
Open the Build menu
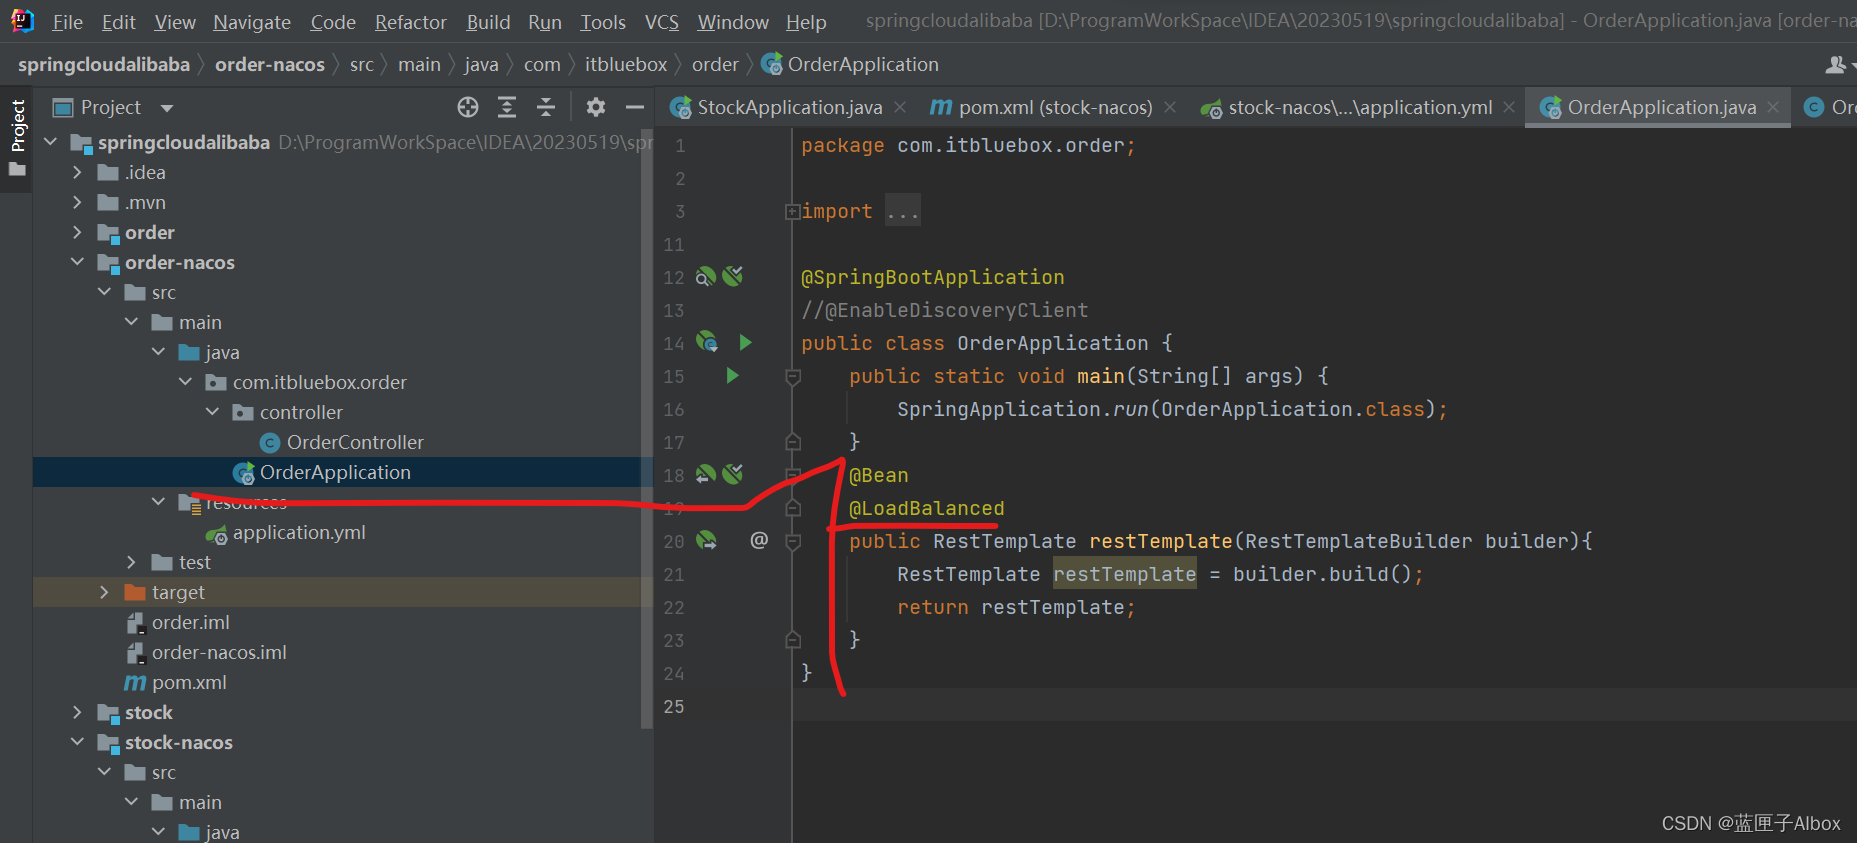(488, 22)
